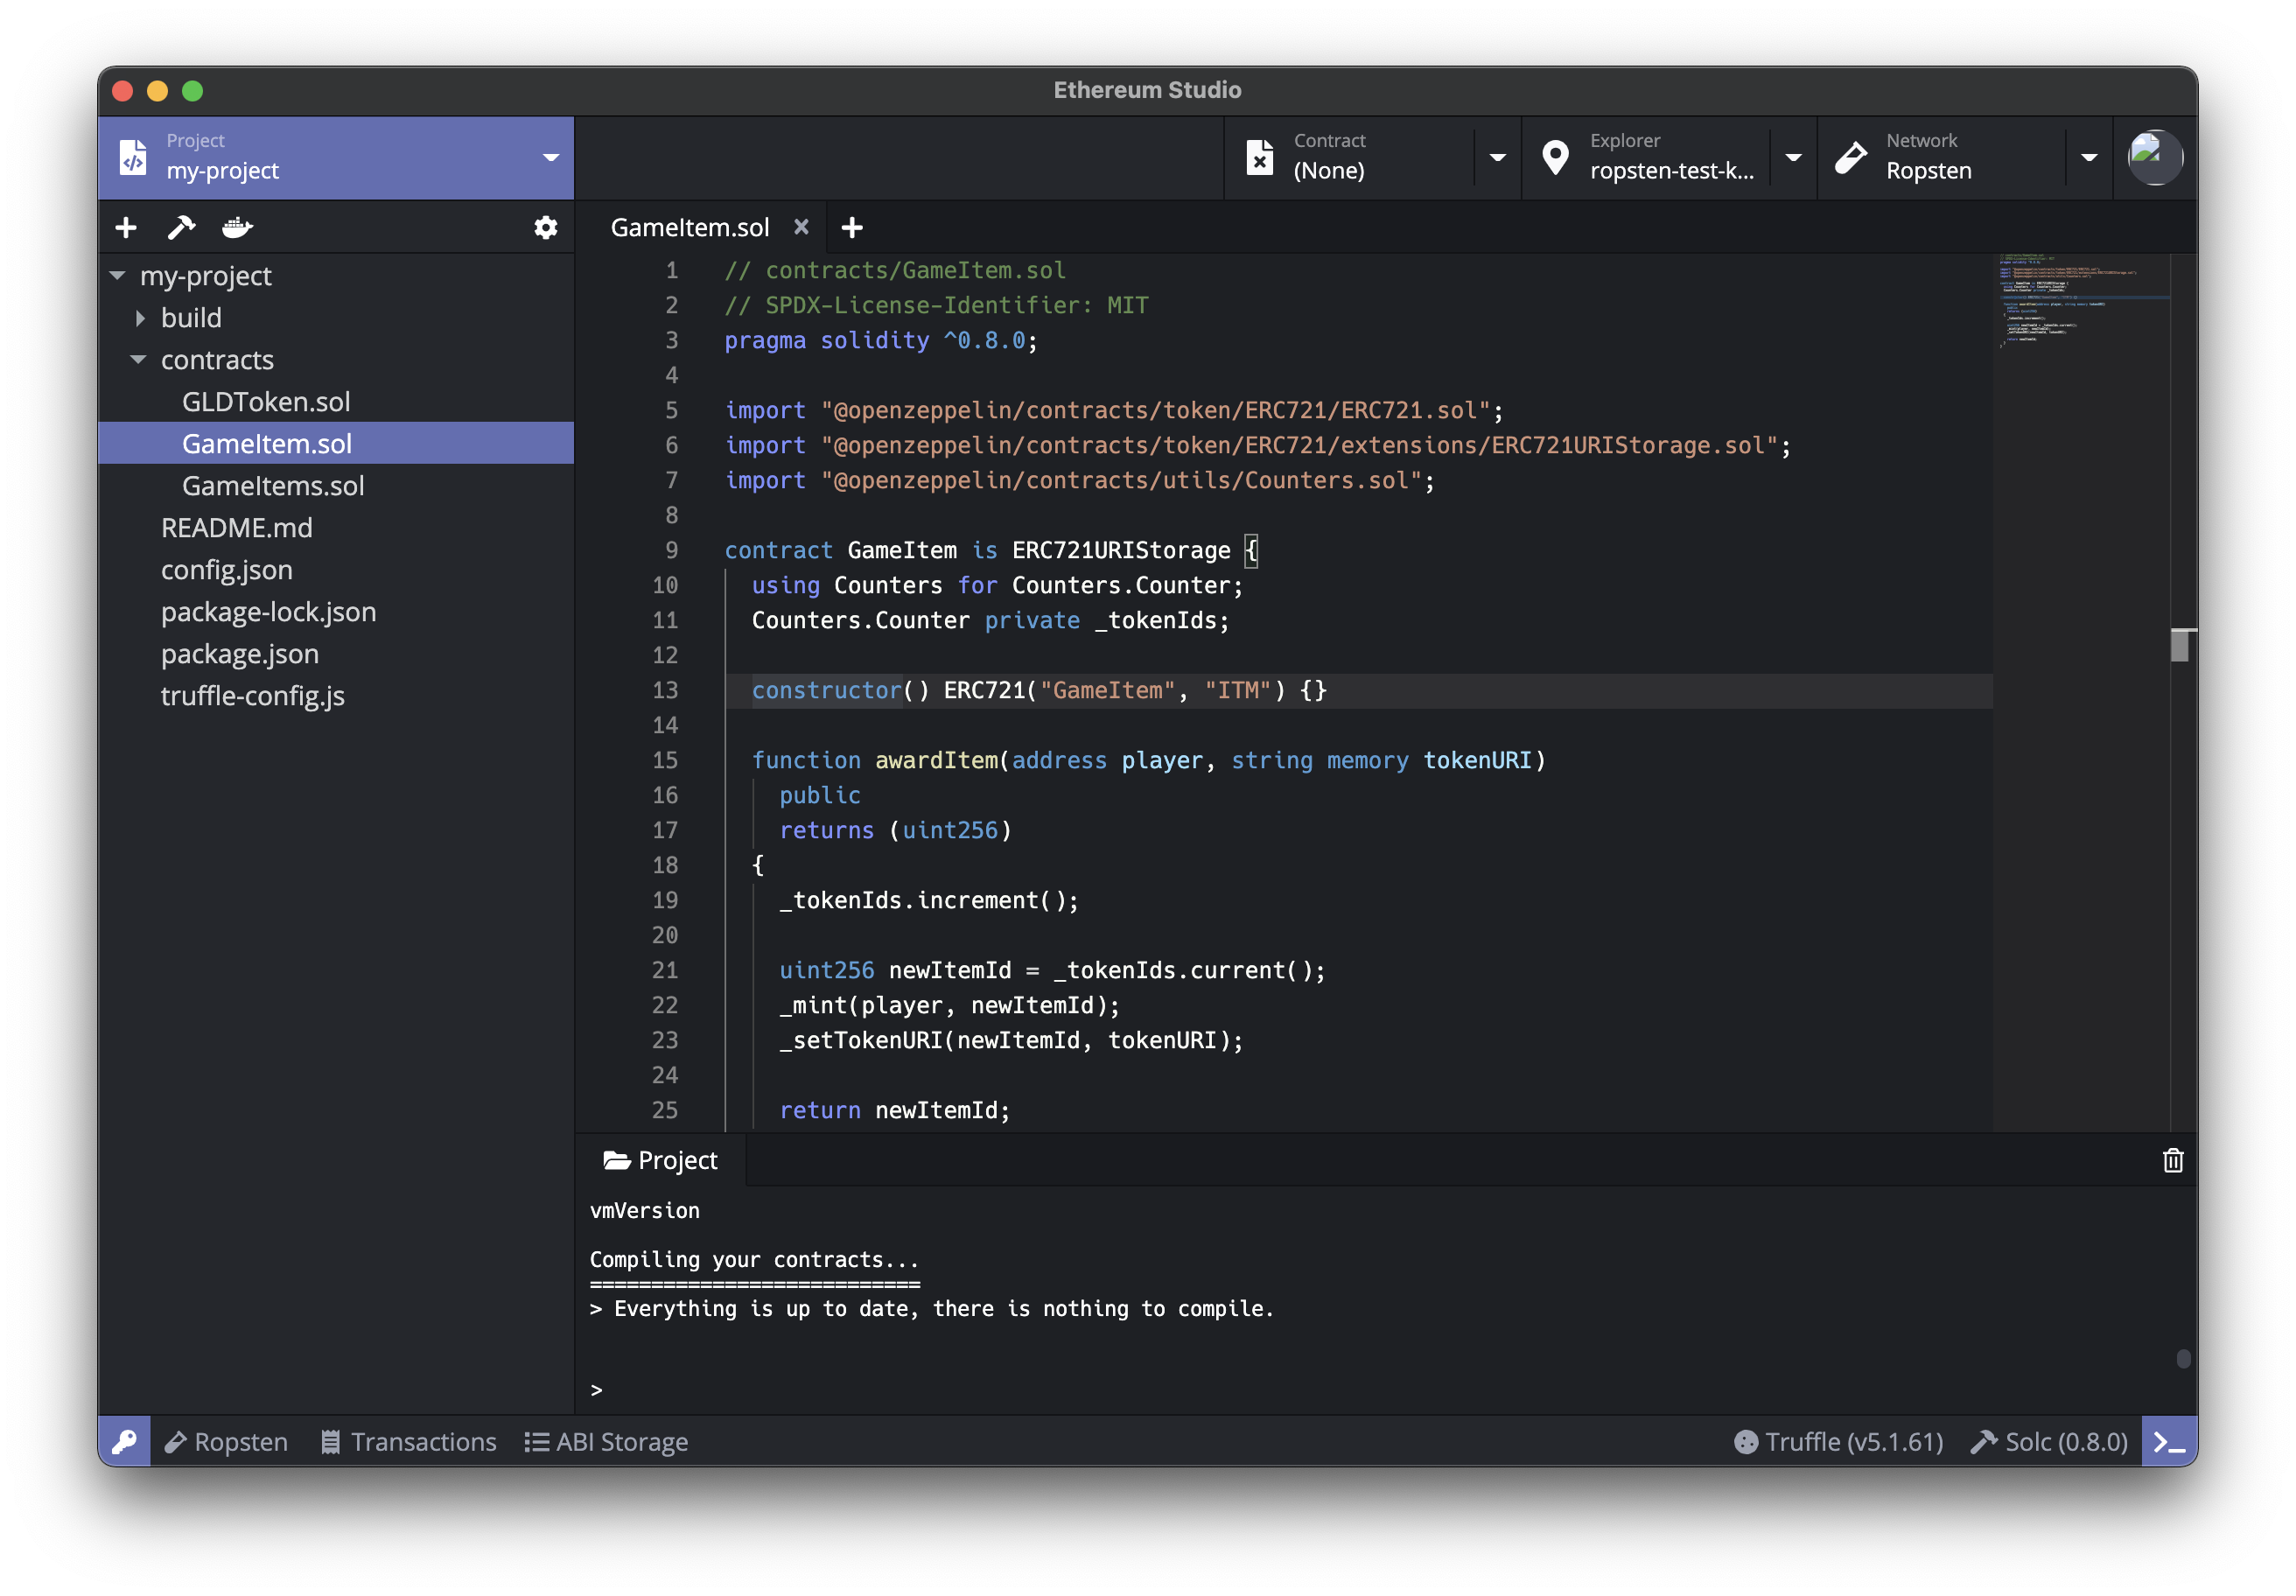Viewport: 2296px width, 1596px height.
Task: Click the editor vertical scrollbar thumb
Action: click(x=2180, y=646)
